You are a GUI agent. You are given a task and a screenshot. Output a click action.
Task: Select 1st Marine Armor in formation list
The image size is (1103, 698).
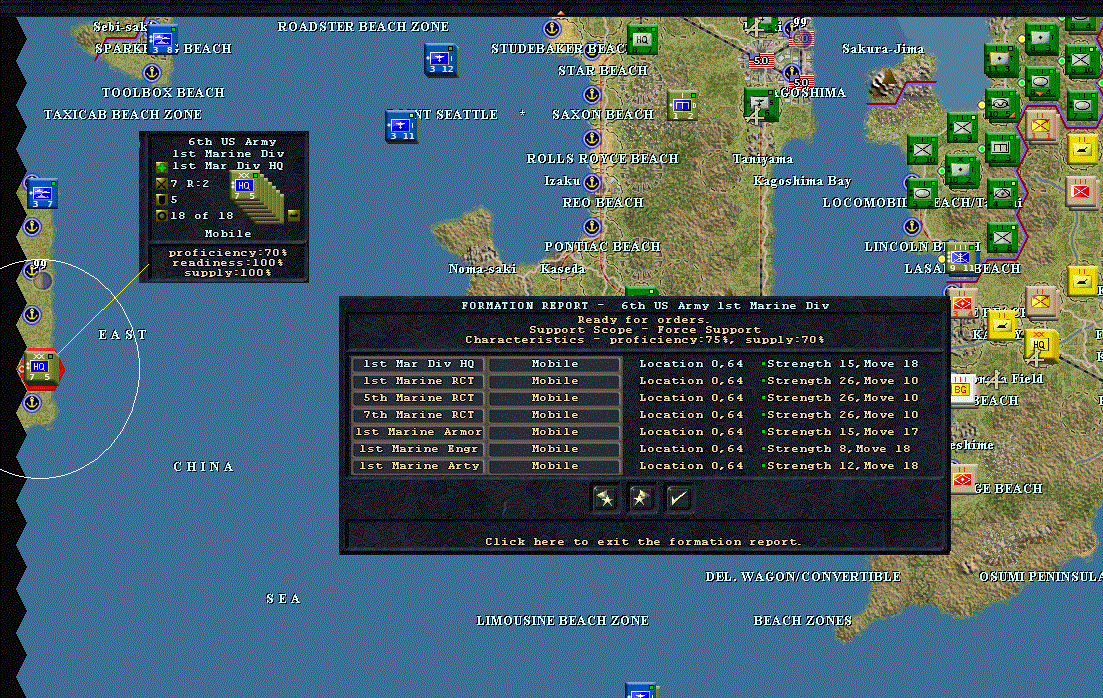(x=419, y=432)
